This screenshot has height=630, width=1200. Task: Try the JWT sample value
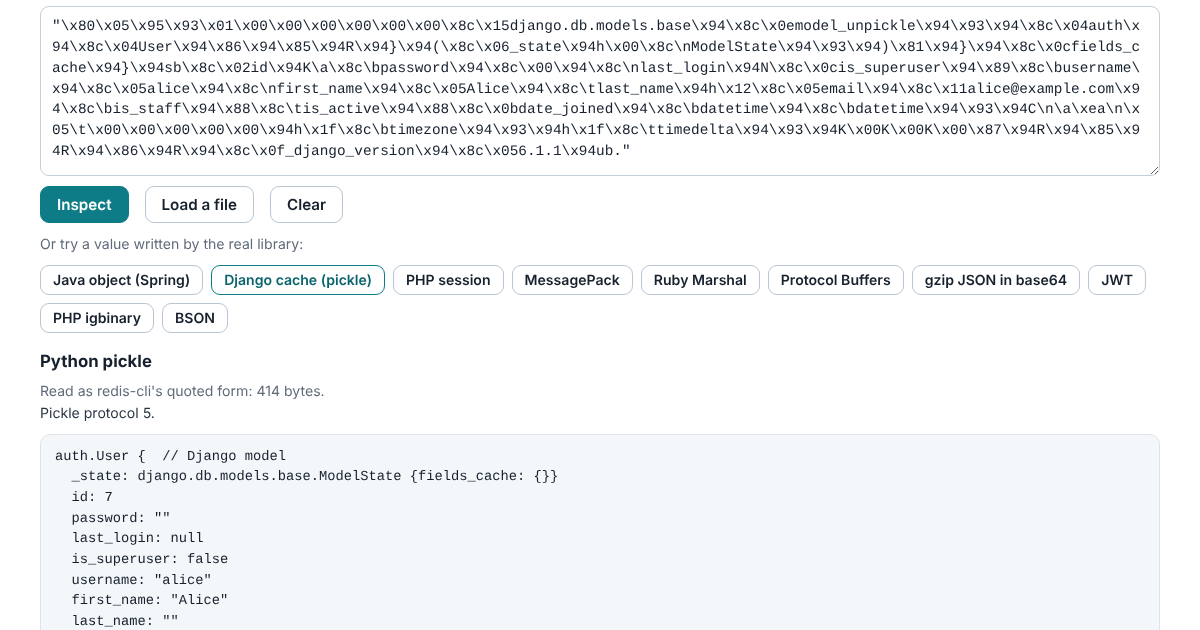click(x=1117, y=280)
